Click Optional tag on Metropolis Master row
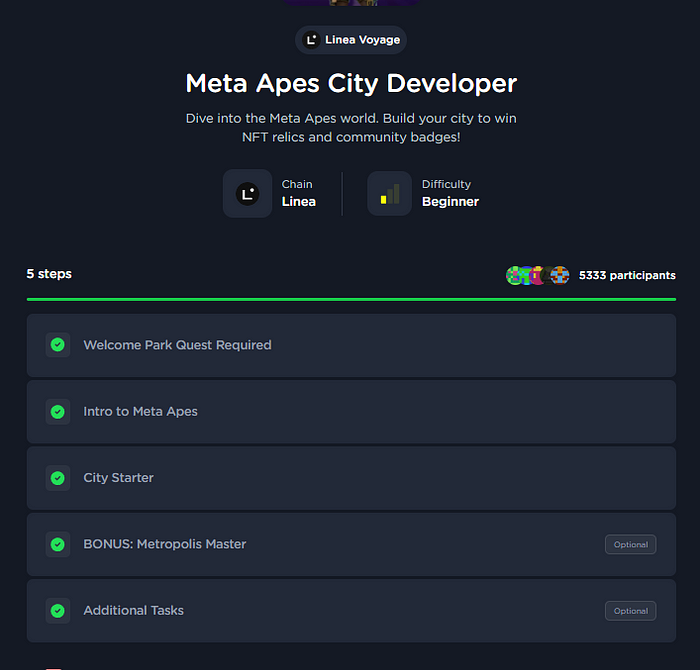Viewport: 700px width, 670px height. tap(630, 545)
